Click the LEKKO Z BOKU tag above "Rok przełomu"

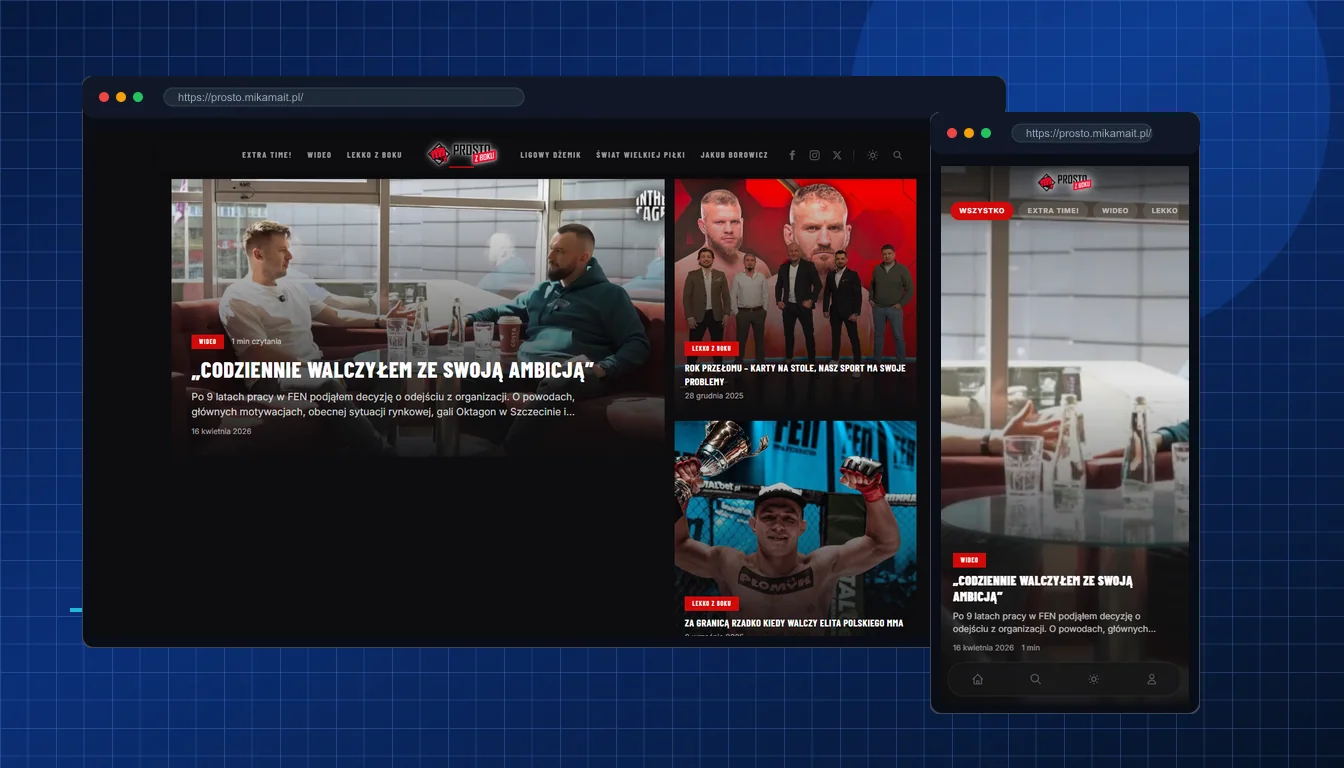pyautogui.click(x=712, y=349)
